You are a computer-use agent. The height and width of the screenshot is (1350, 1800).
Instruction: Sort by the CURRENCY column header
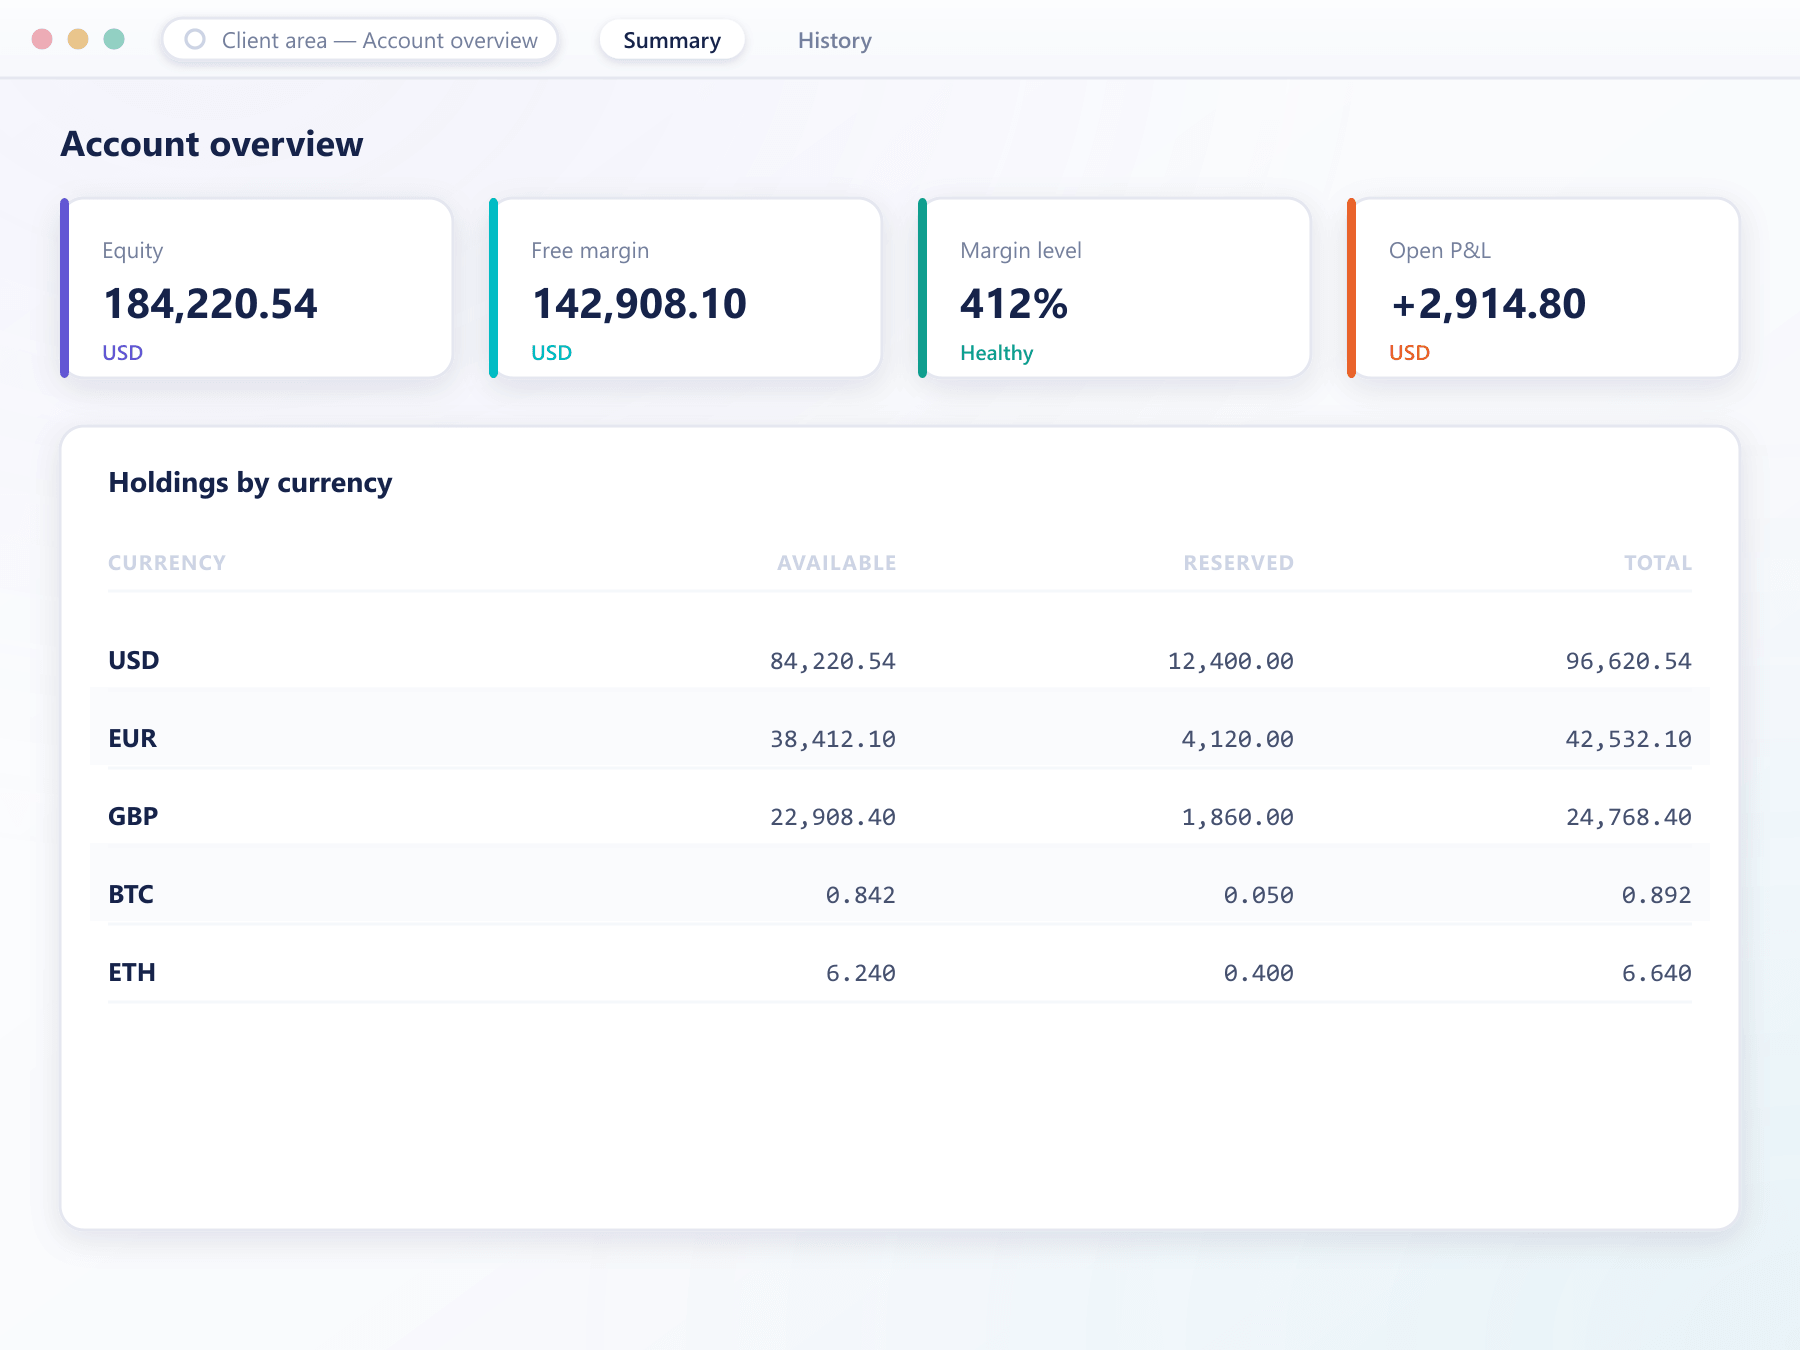[167, 563]
